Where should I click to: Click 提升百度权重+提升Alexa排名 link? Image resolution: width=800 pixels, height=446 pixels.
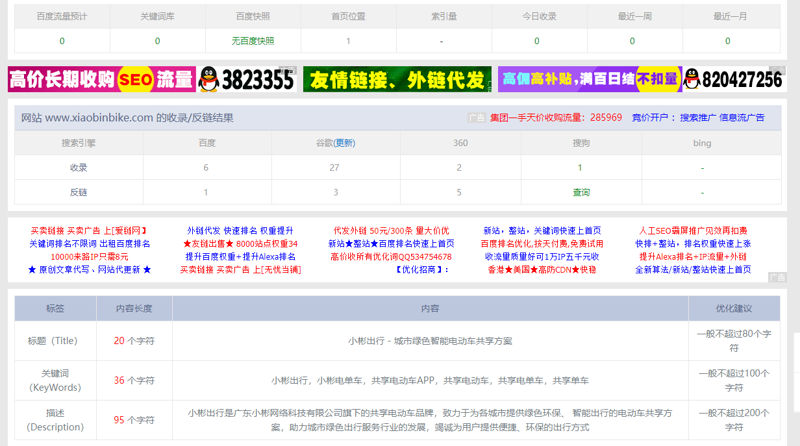[240, 257]
